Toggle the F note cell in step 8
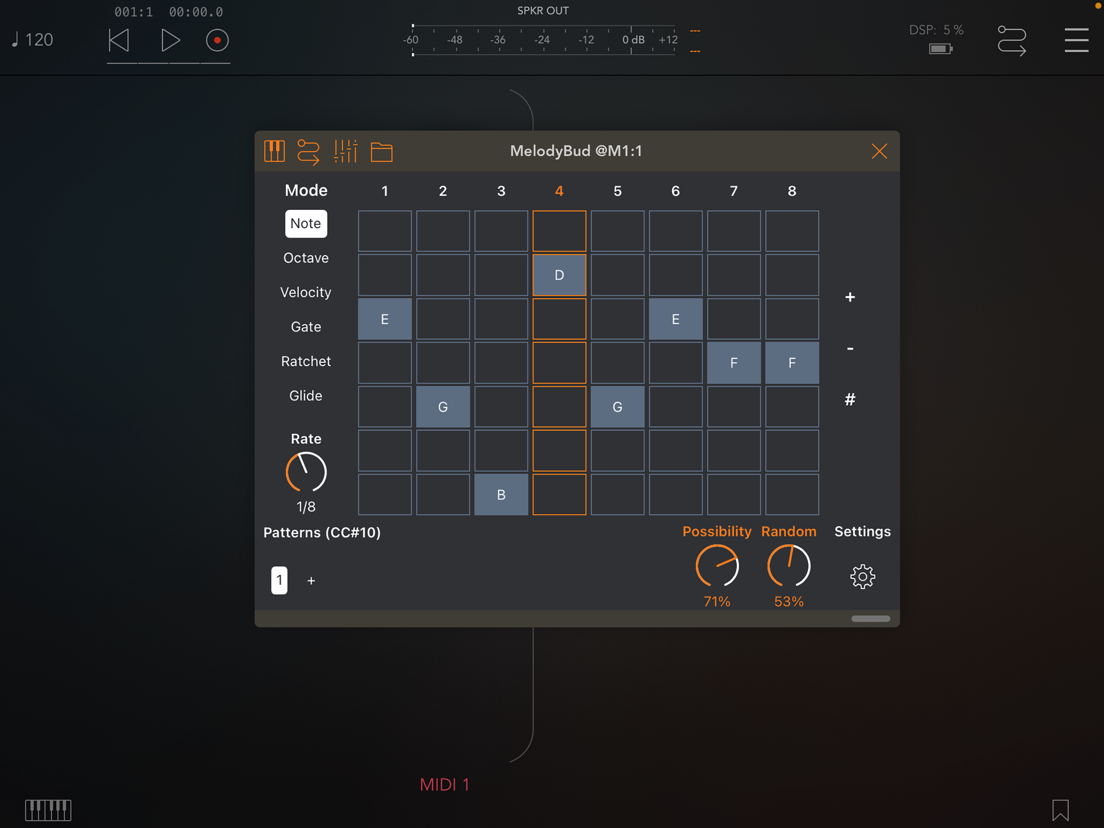 pos(792,363)
